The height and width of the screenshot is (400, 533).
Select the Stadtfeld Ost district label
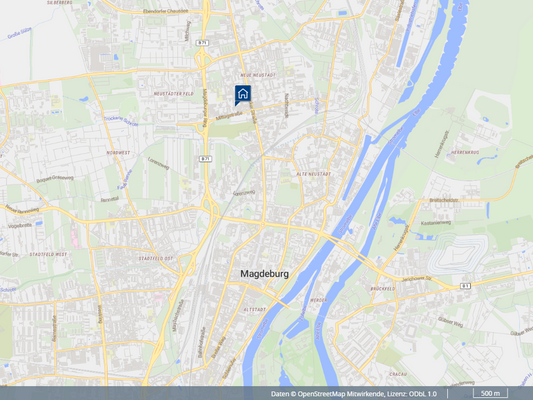(156, 259)
